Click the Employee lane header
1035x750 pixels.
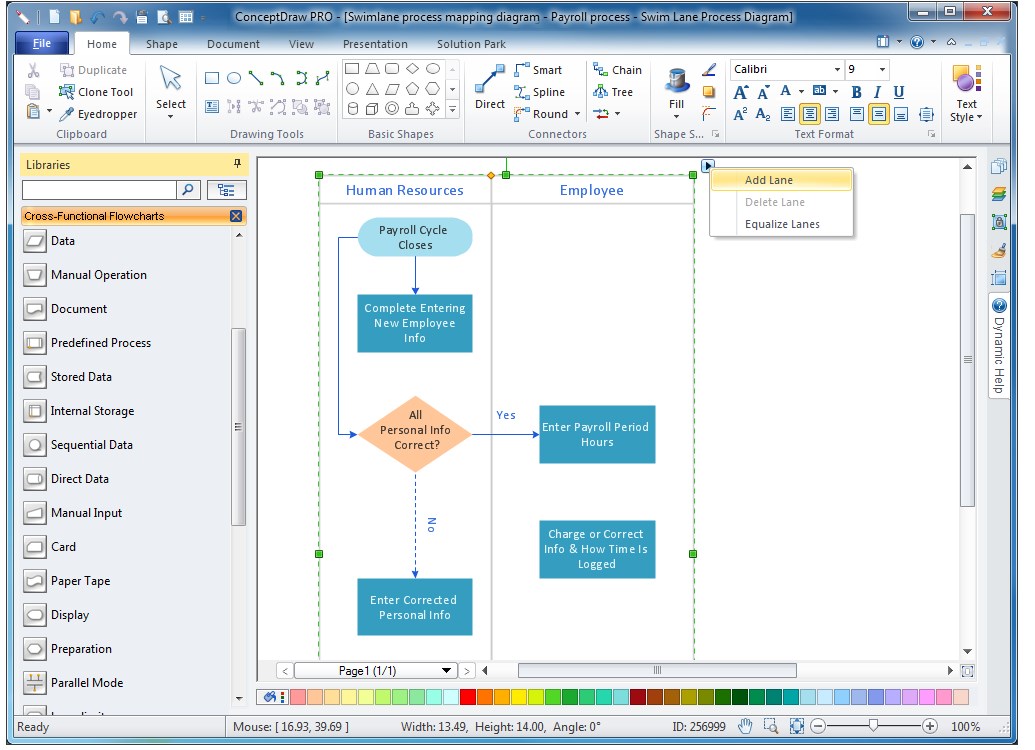[592, 190]
